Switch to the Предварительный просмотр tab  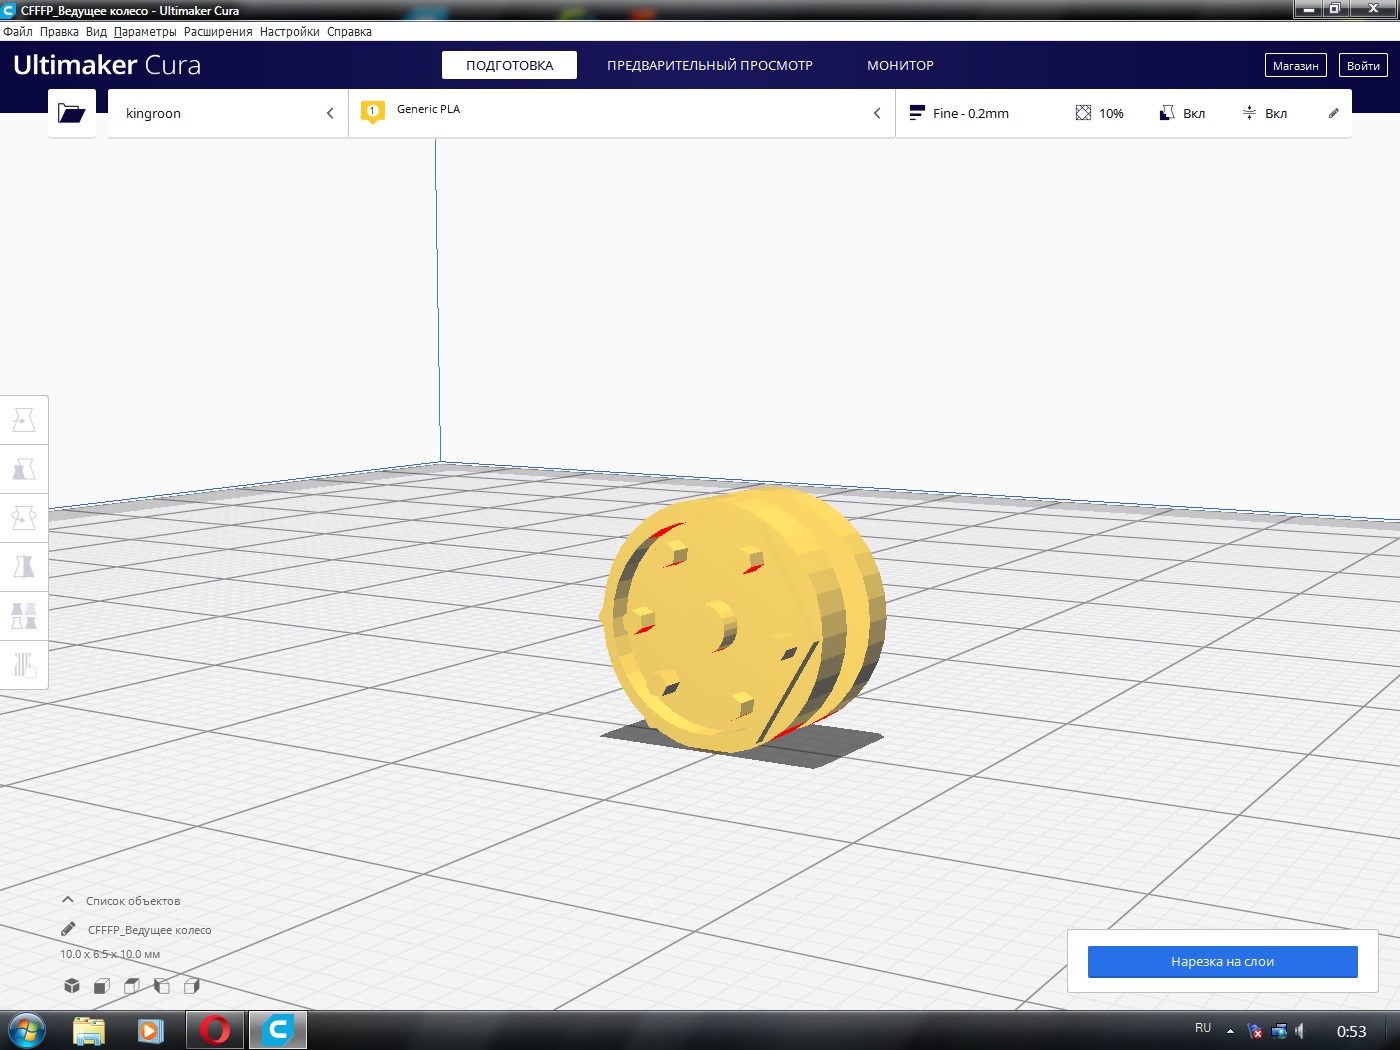710,65
